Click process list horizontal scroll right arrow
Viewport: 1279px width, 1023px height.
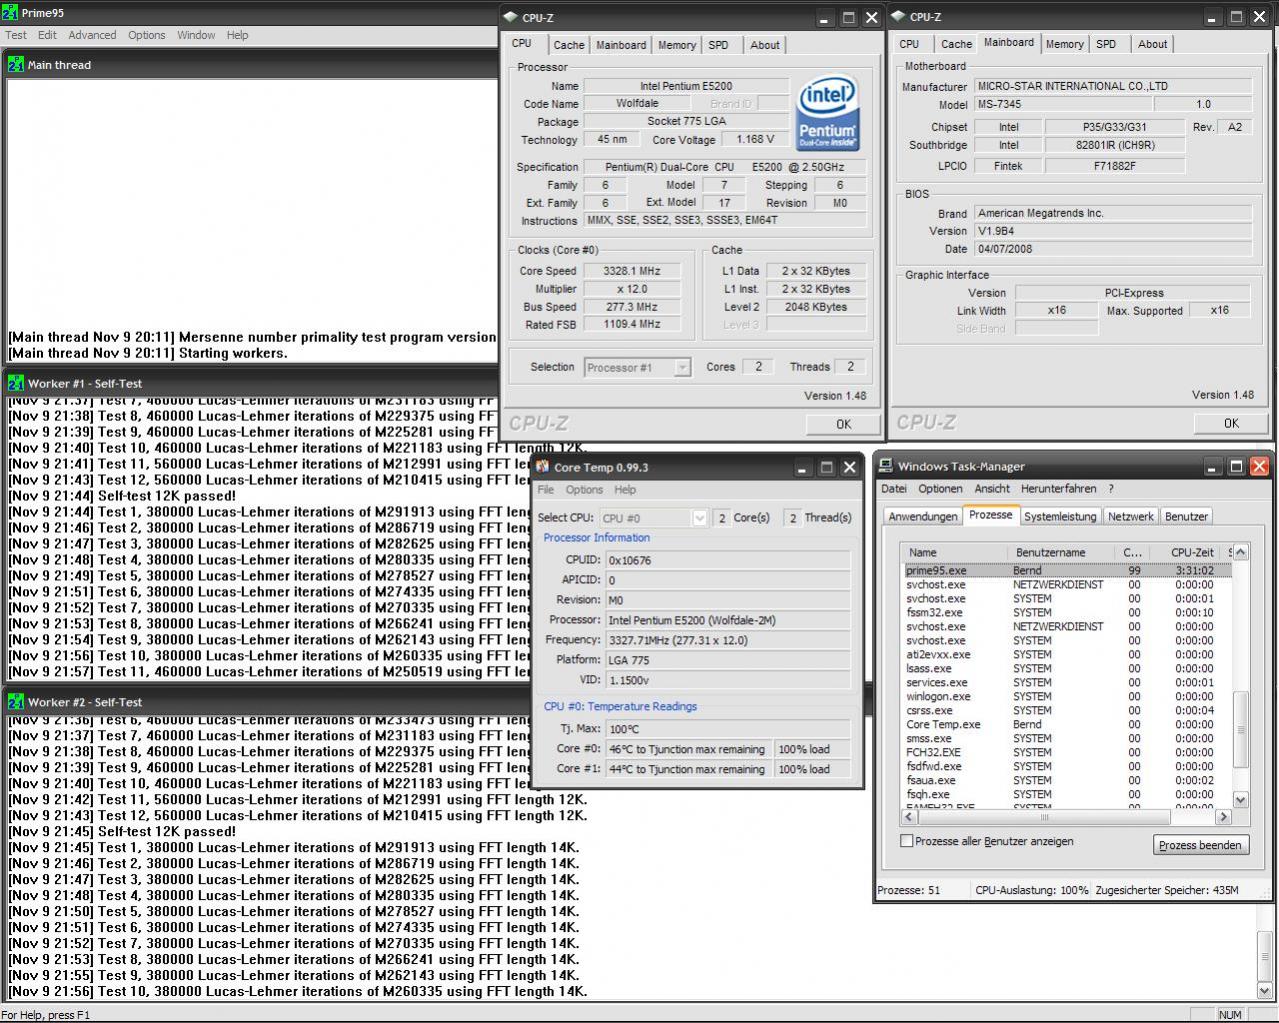(x=1222, y=817)
